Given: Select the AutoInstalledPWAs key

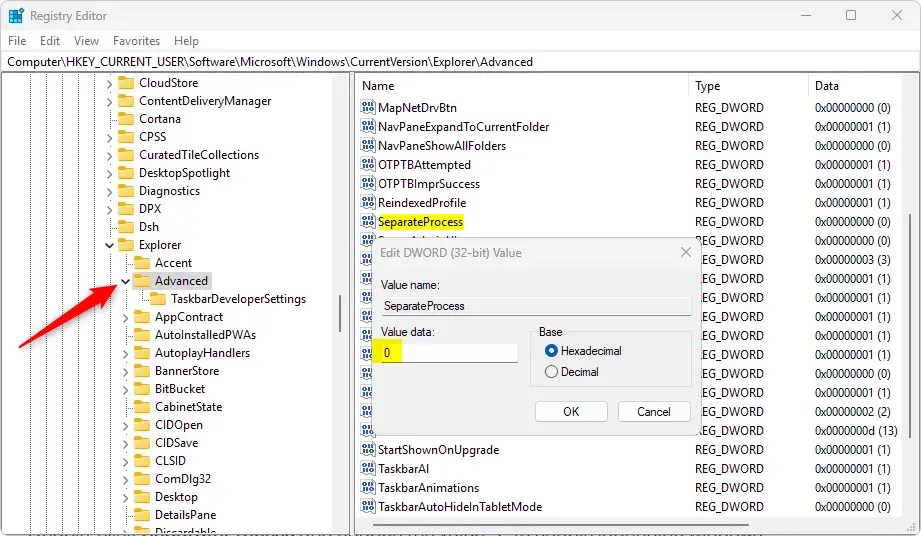Looking at the screenshot, I should [x=205, y=335].
